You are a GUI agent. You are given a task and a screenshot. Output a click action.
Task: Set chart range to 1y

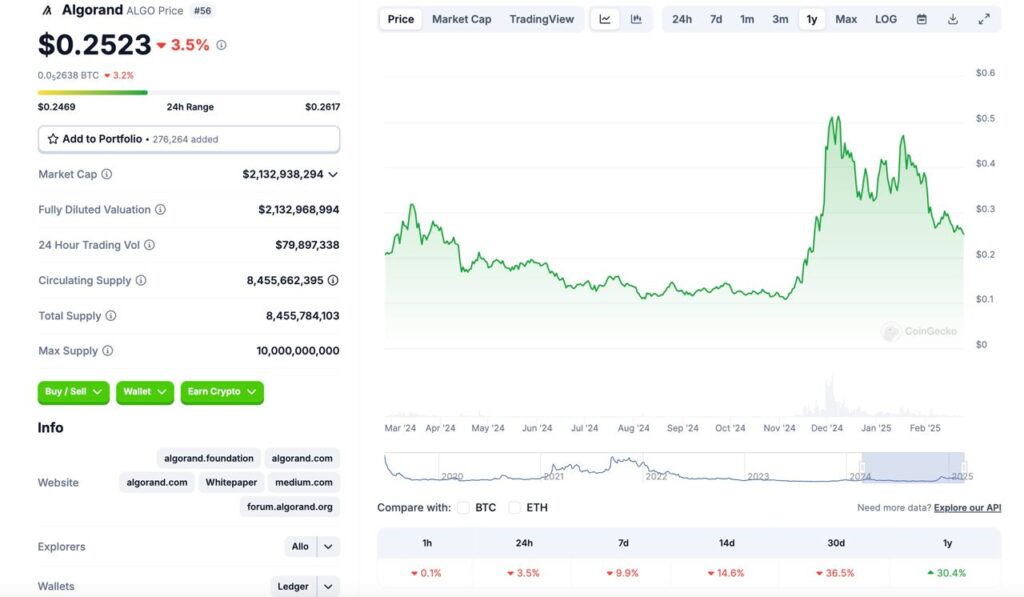coord(812,19)
